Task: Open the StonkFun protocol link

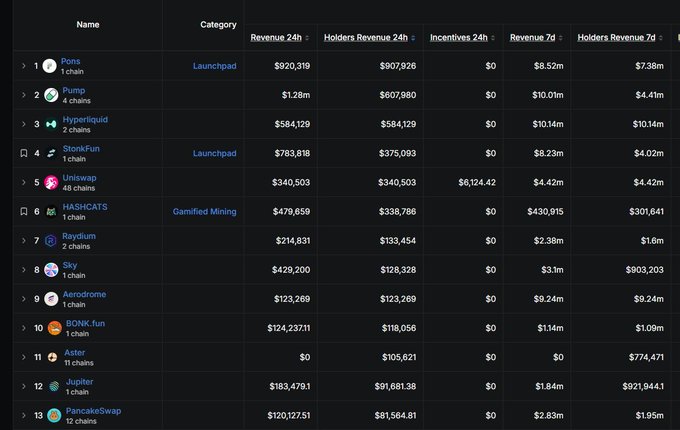Action: click(x=81, y=148)
